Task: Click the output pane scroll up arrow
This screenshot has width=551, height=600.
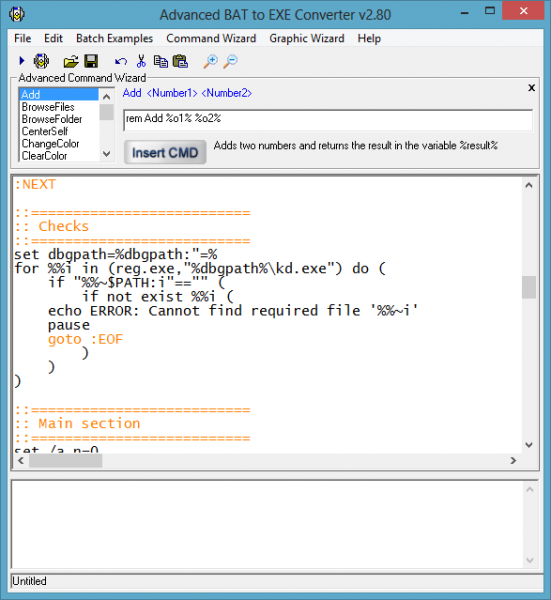Action: point(530,489)
